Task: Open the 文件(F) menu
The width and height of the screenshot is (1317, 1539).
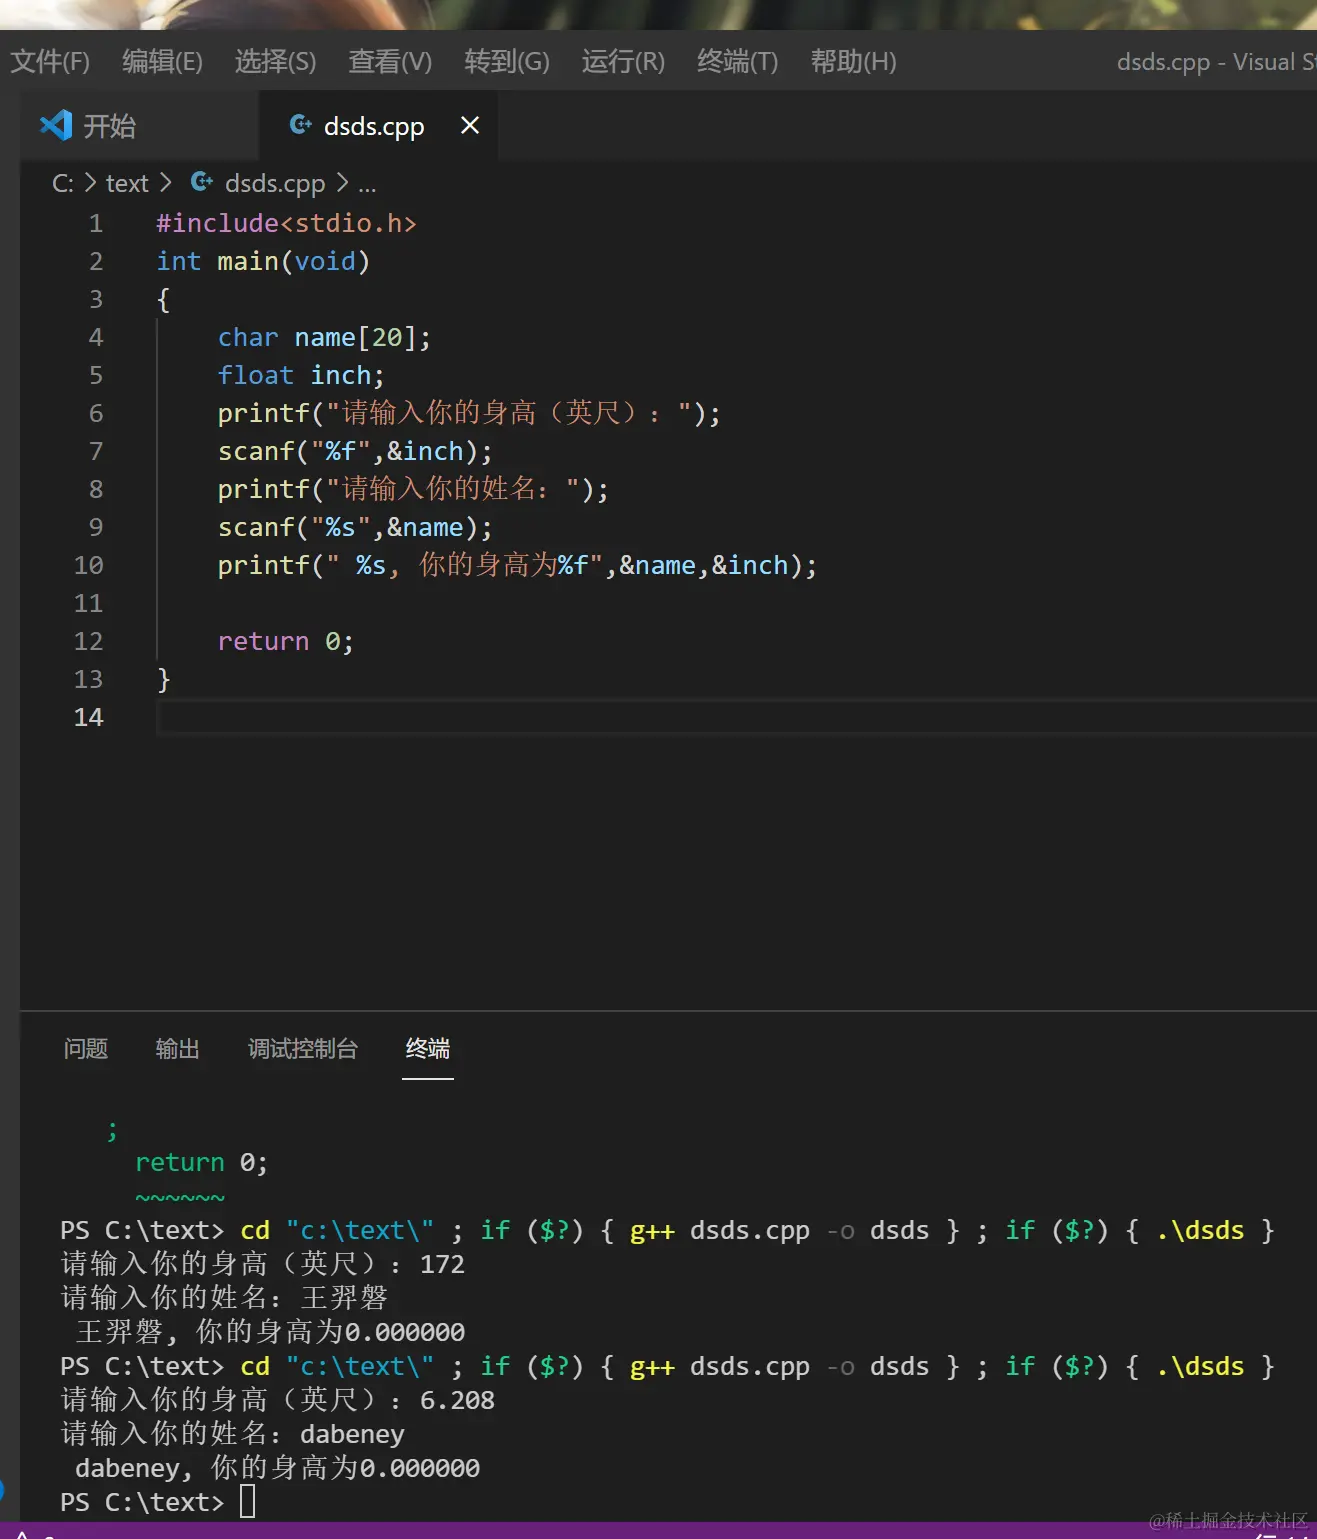Action: [x=50, y=62]
